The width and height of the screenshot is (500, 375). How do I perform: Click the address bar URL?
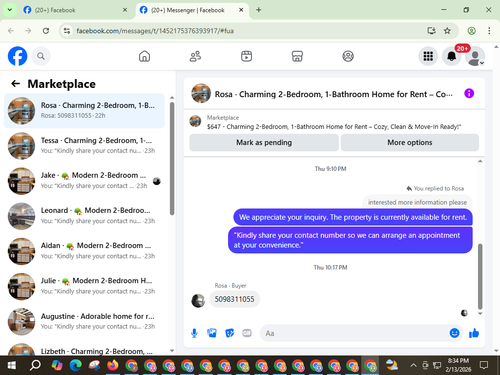point(155,31)
